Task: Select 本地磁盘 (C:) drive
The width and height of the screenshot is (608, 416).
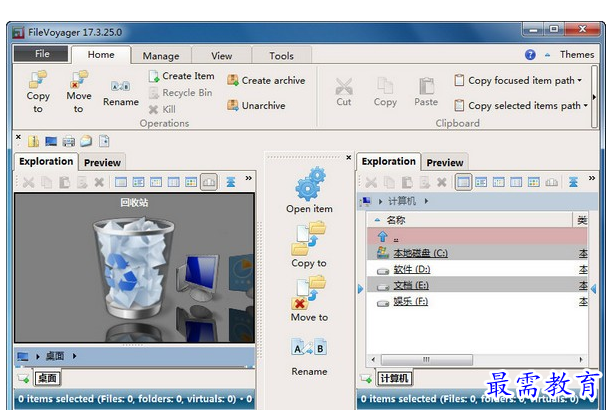Action: click(x=477, y=253)
